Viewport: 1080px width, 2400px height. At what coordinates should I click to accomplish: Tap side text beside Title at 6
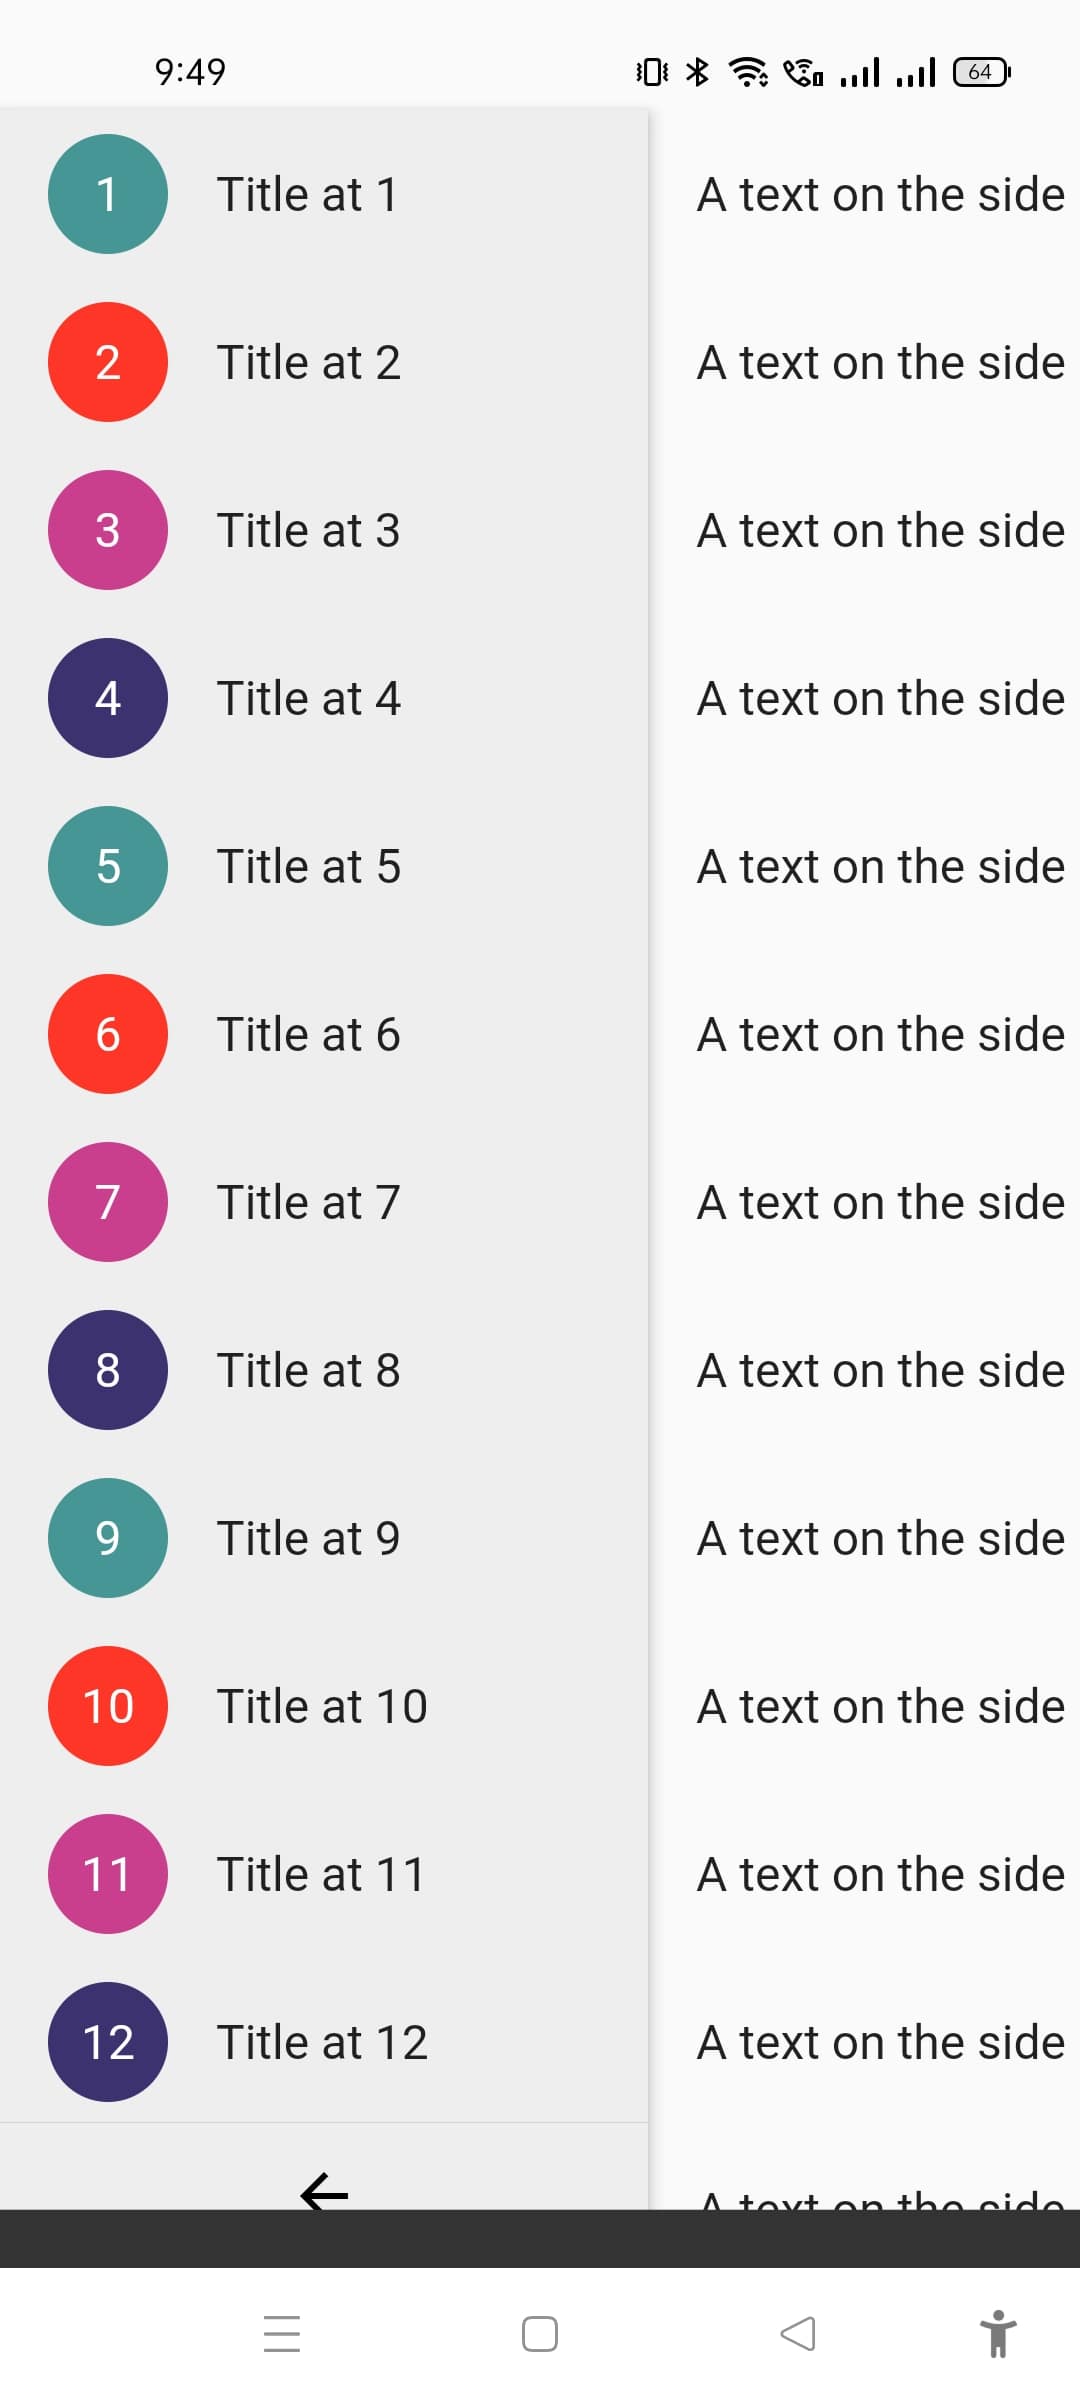[880, 1034]
